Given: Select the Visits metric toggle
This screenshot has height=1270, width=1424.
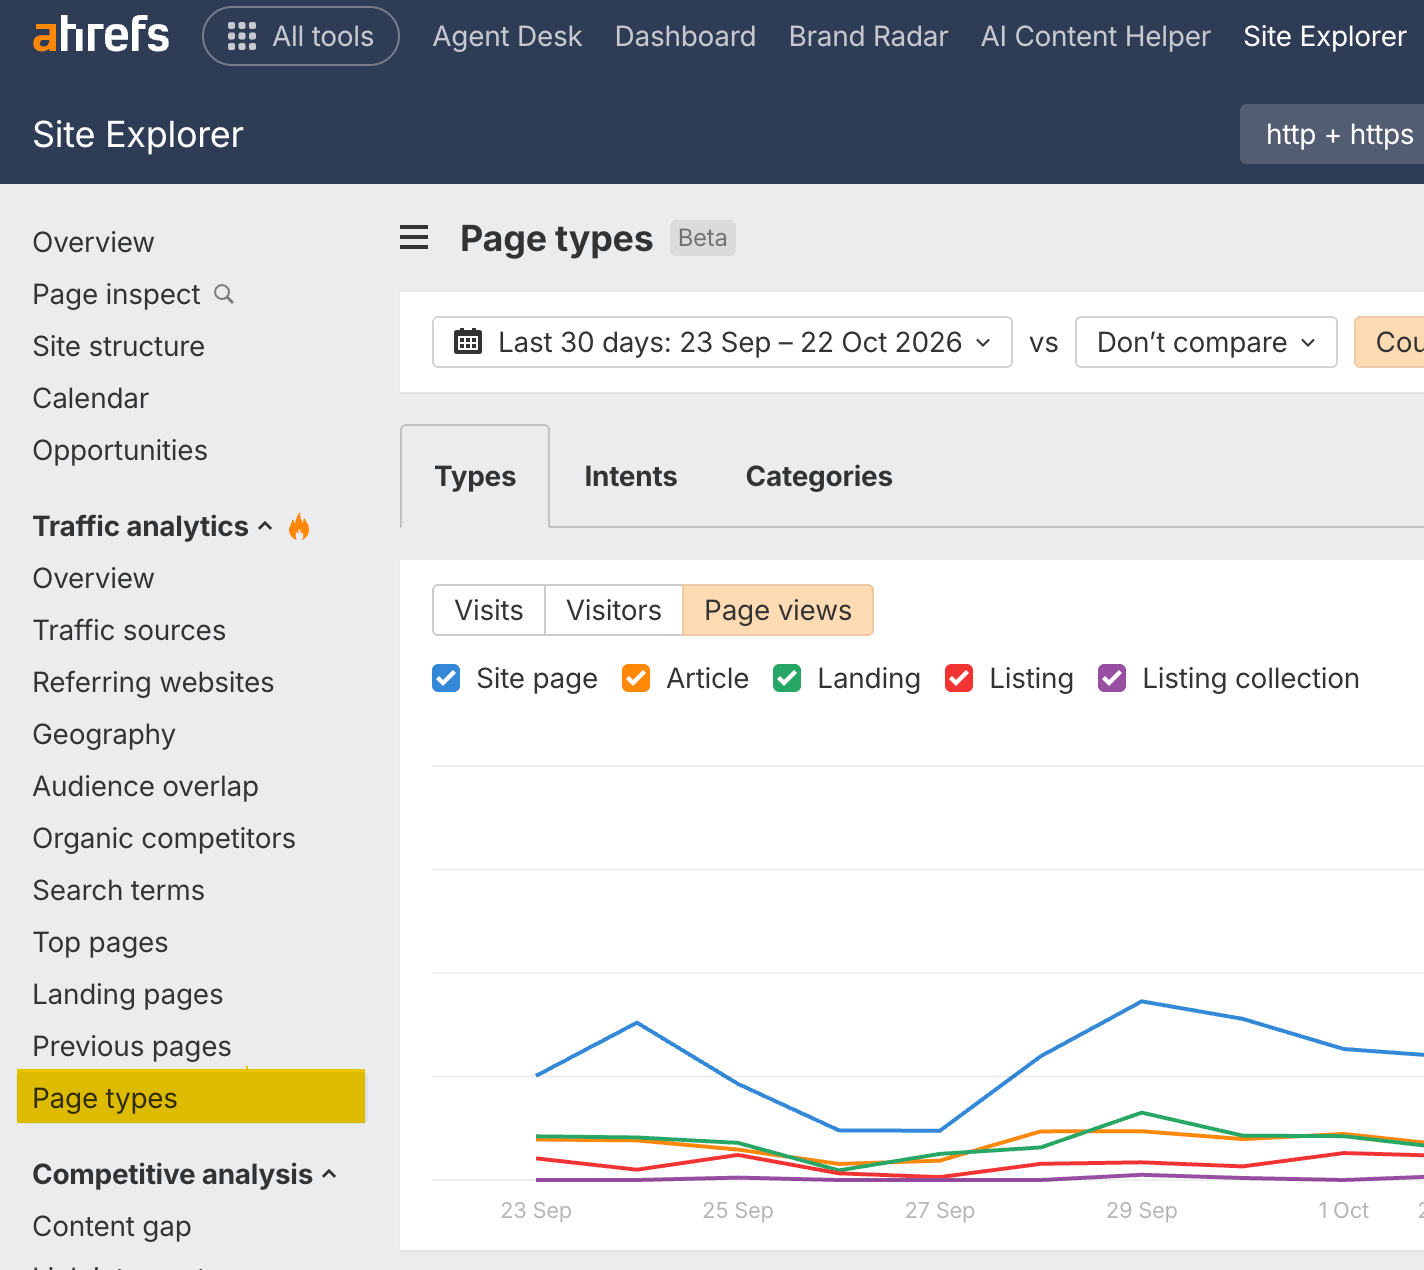Looking at the screenshot, I should pos(489,610).
